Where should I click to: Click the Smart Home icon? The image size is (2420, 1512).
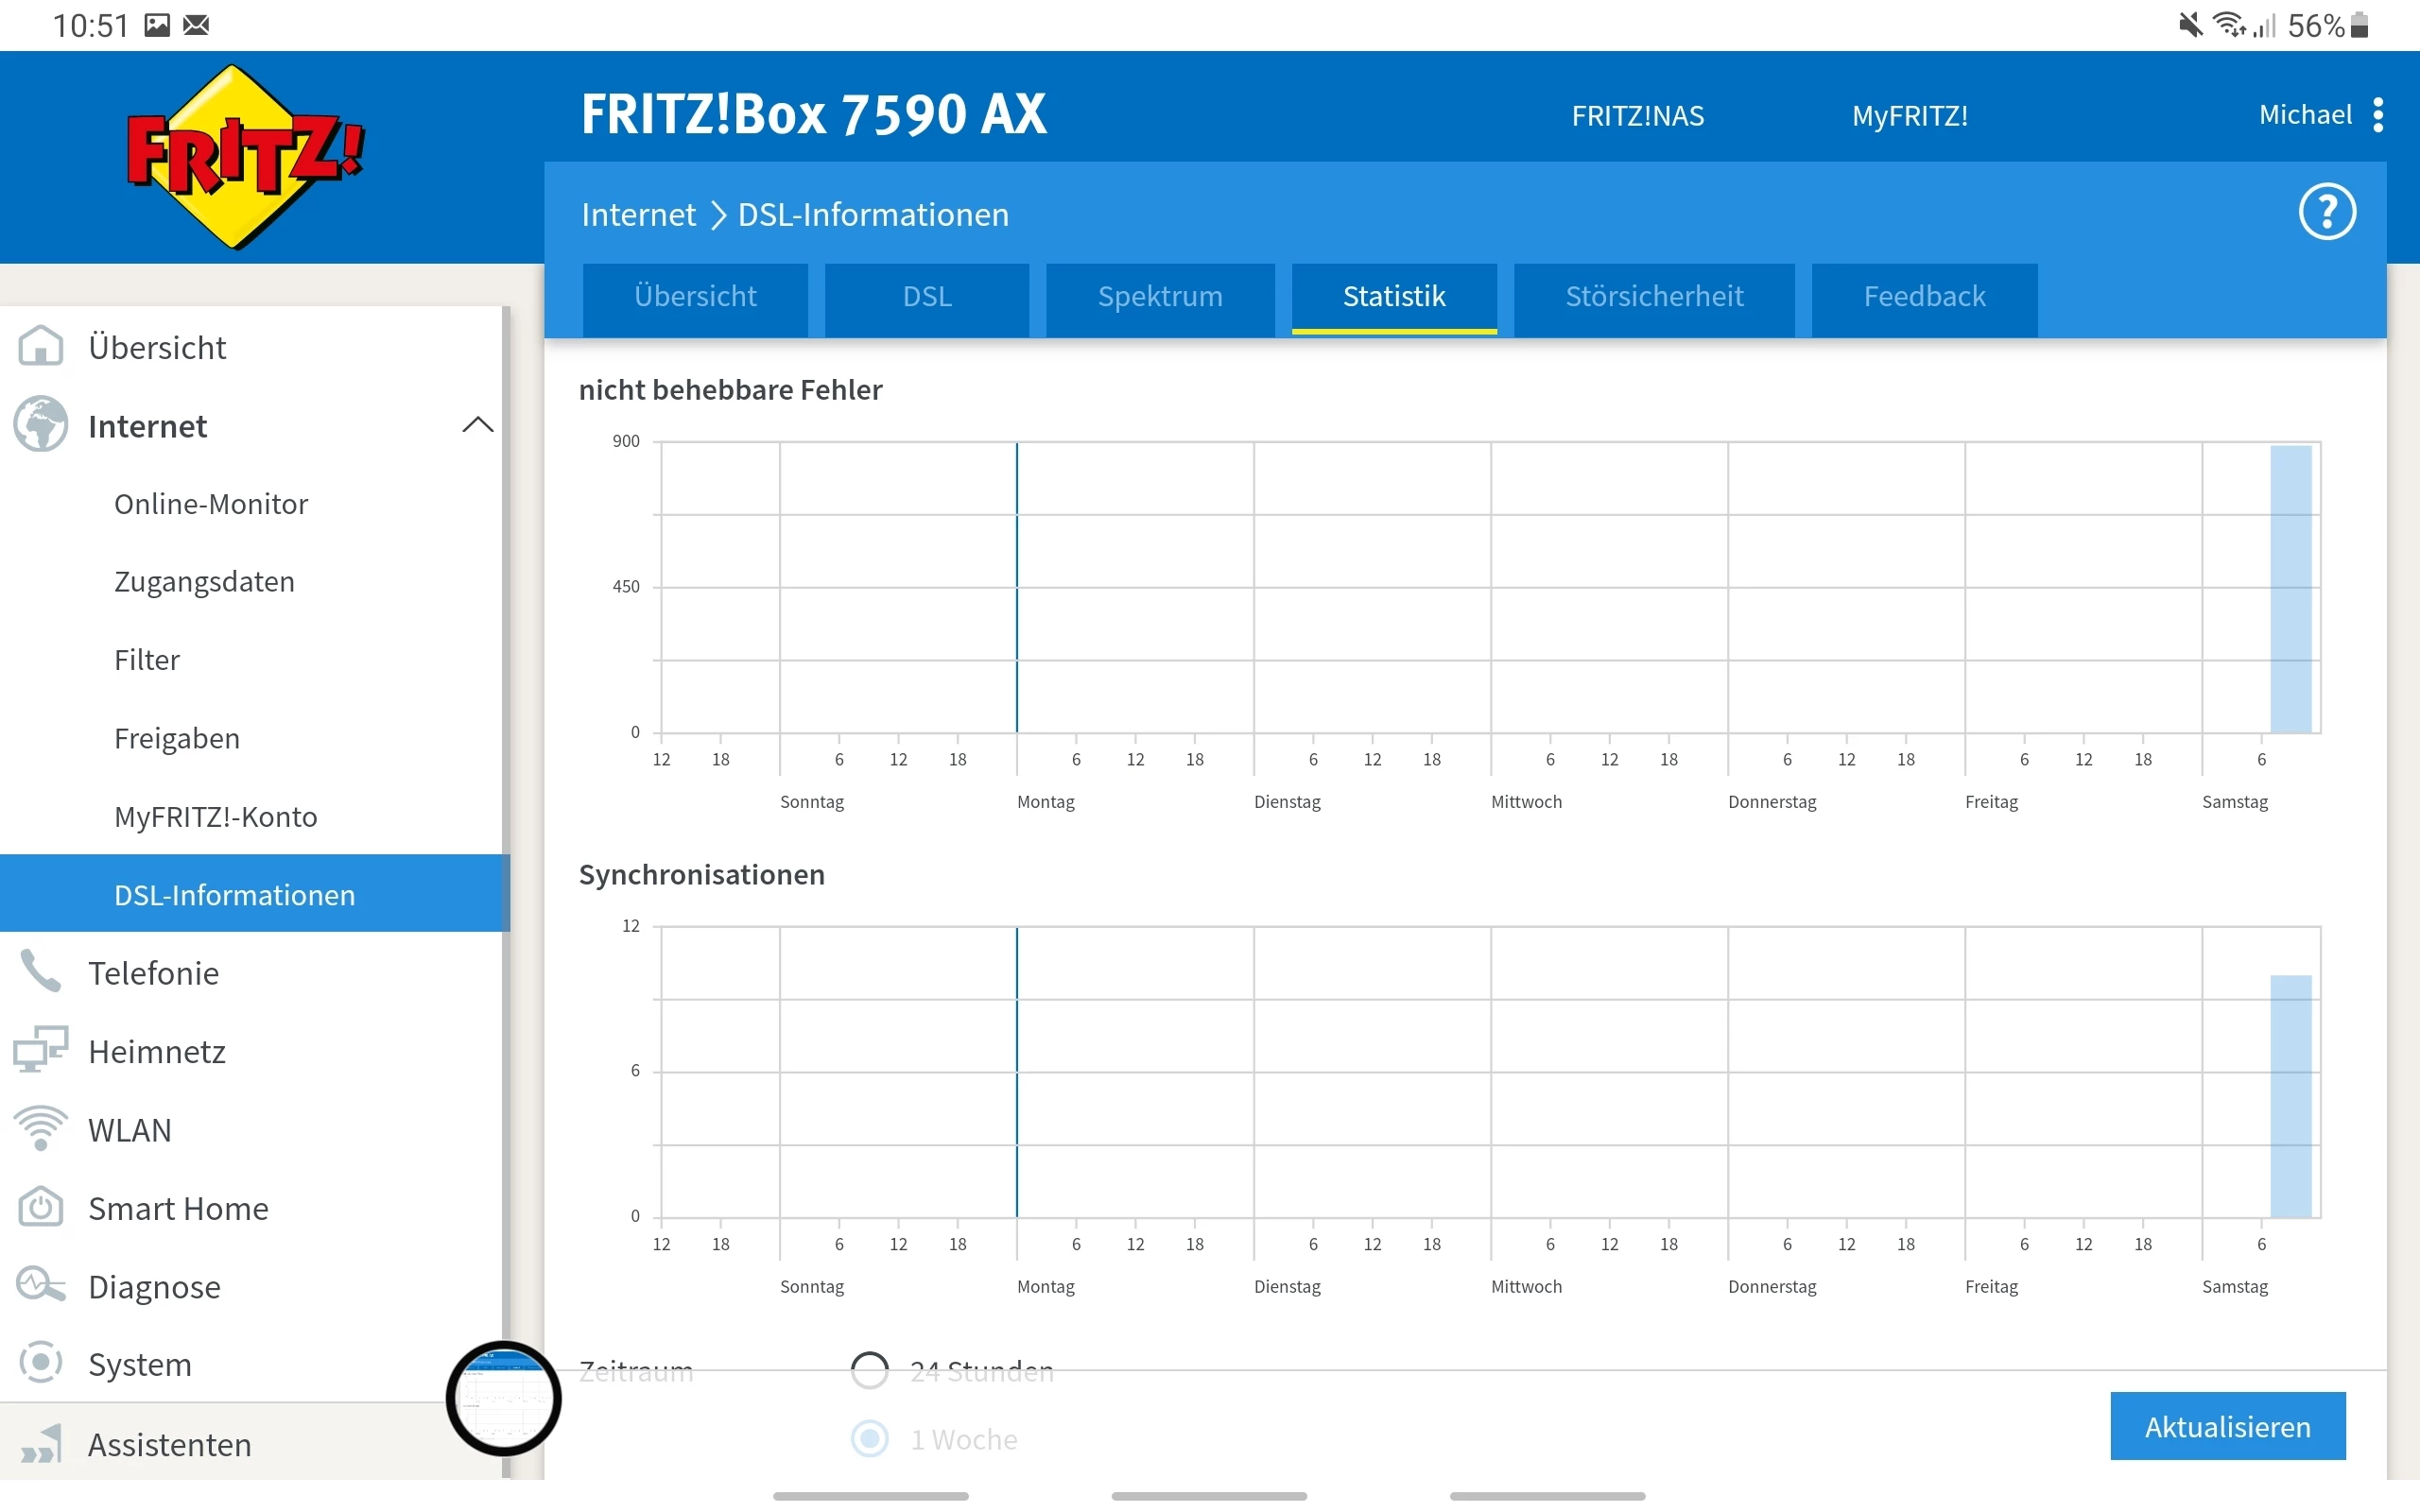click(40, 1207)
